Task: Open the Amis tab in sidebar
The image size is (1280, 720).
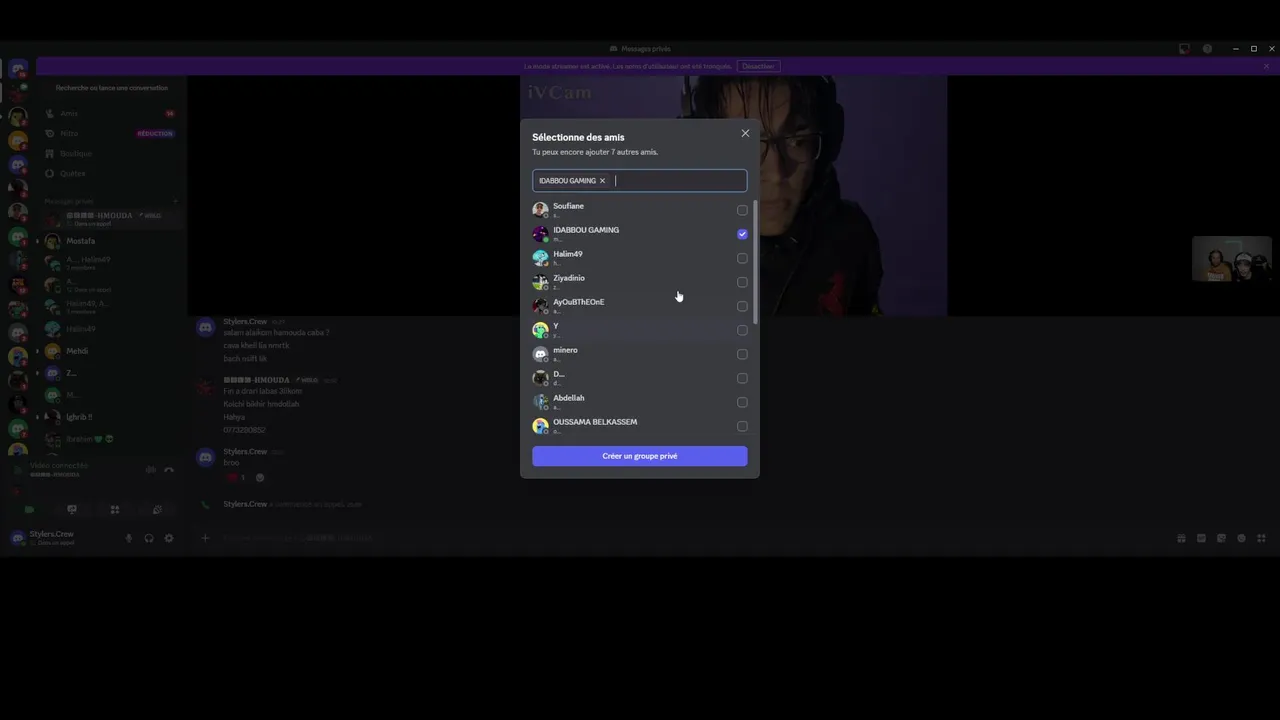Action: click(x=110, y=113)
